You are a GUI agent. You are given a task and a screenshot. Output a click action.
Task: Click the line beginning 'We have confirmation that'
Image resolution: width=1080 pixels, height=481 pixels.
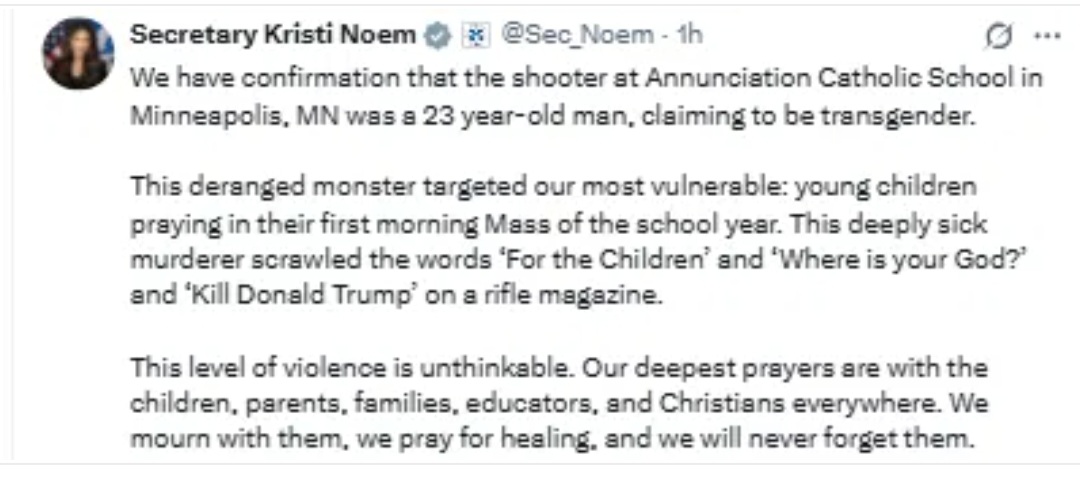click(x=585, y=78)
